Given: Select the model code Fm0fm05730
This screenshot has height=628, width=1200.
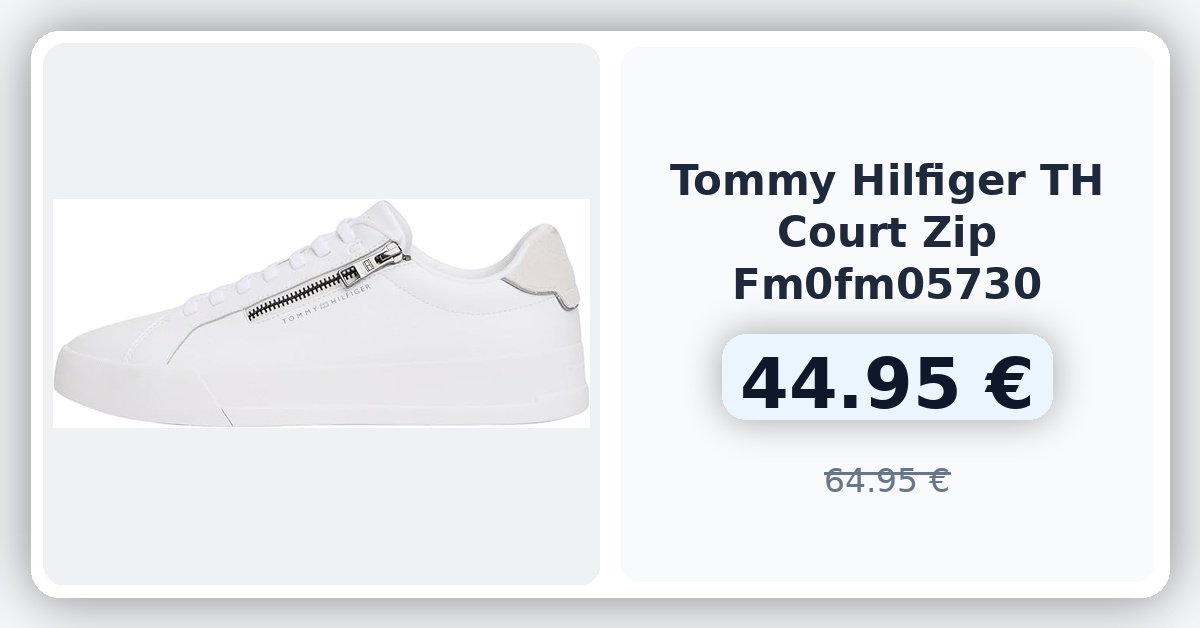Looking at the screenshot, I should pyautogui.click(x=887, y=285).
